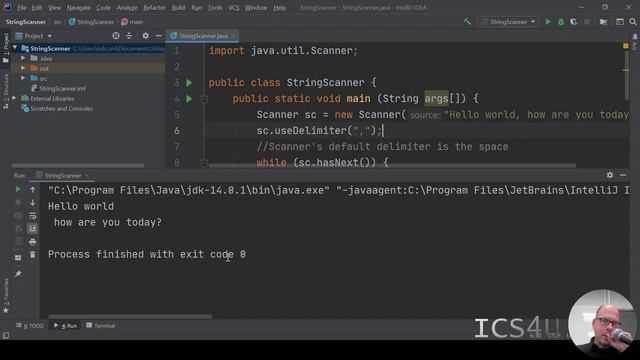Screen dimensions: 640x360
Task: Run StringScanner with the green toolbar arrow
Action: click(548, 22)
